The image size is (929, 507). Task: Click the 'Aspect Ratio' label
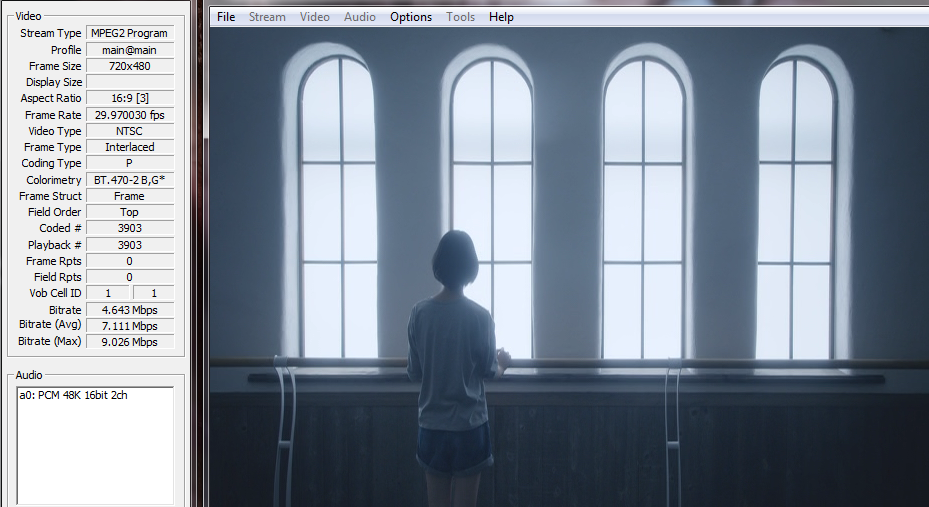[51, 98]
